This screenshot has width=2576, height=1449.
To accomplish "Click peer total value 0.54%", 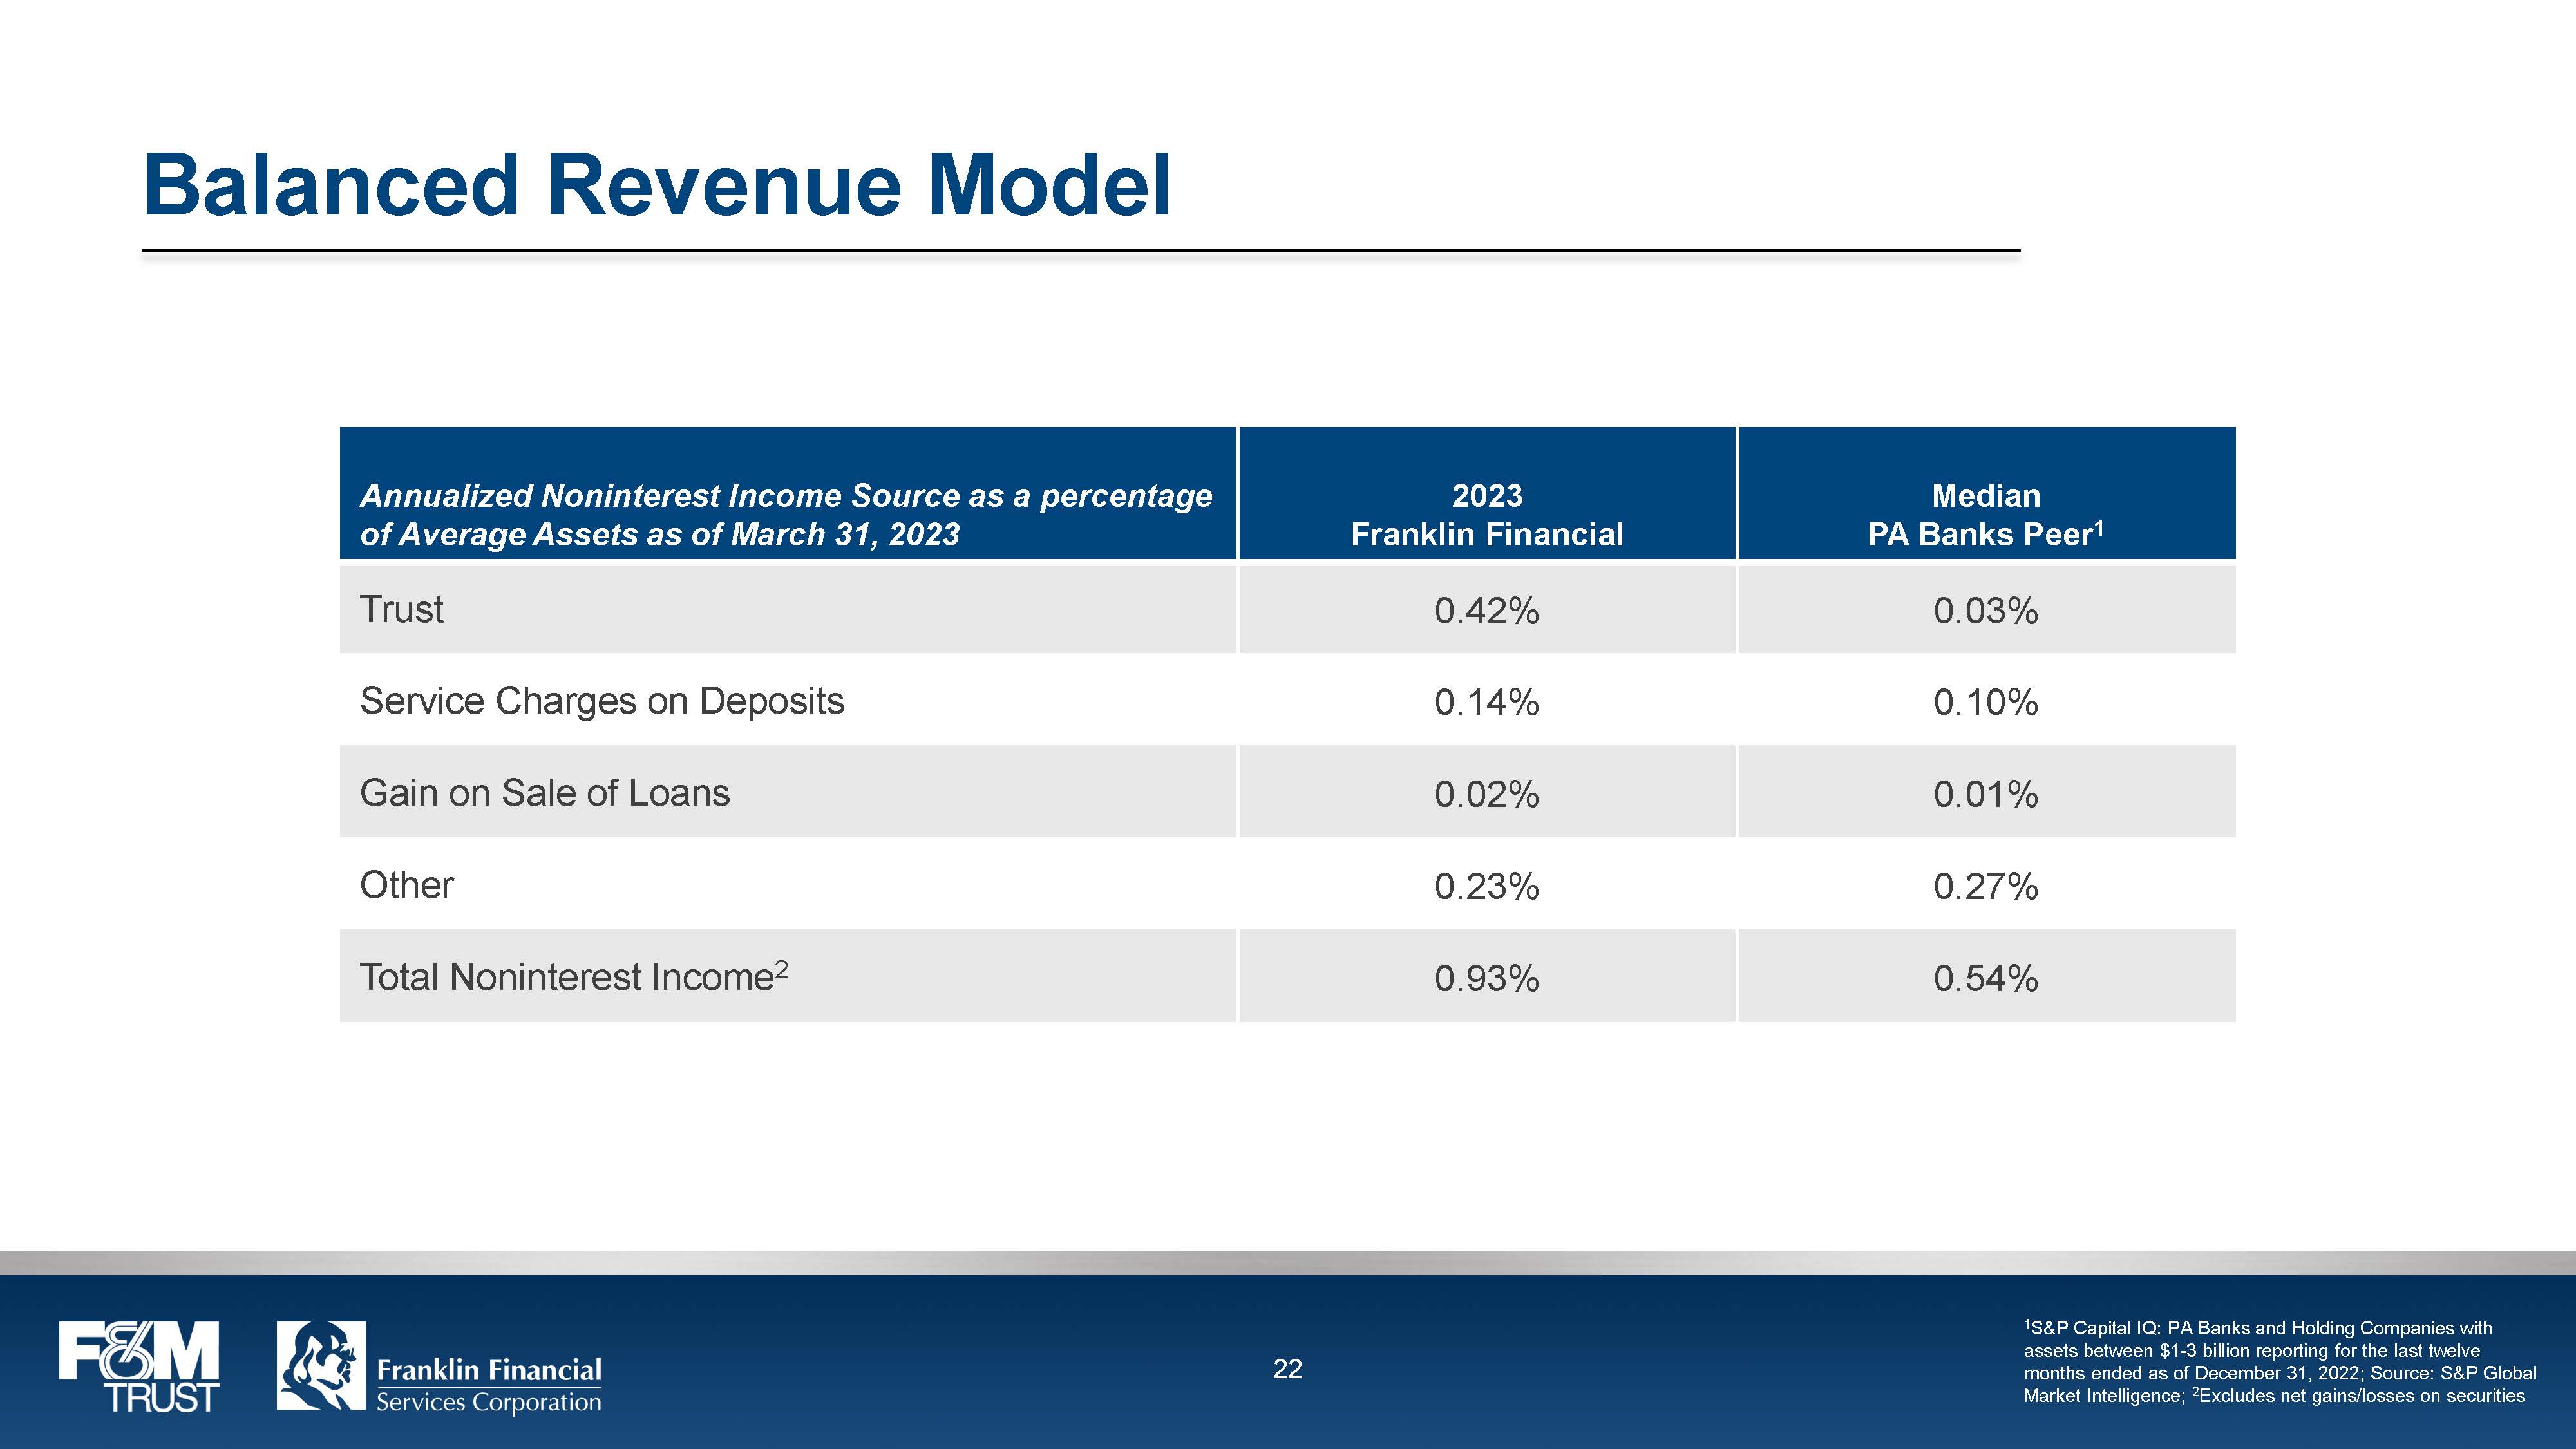I will click(1985, 978).
